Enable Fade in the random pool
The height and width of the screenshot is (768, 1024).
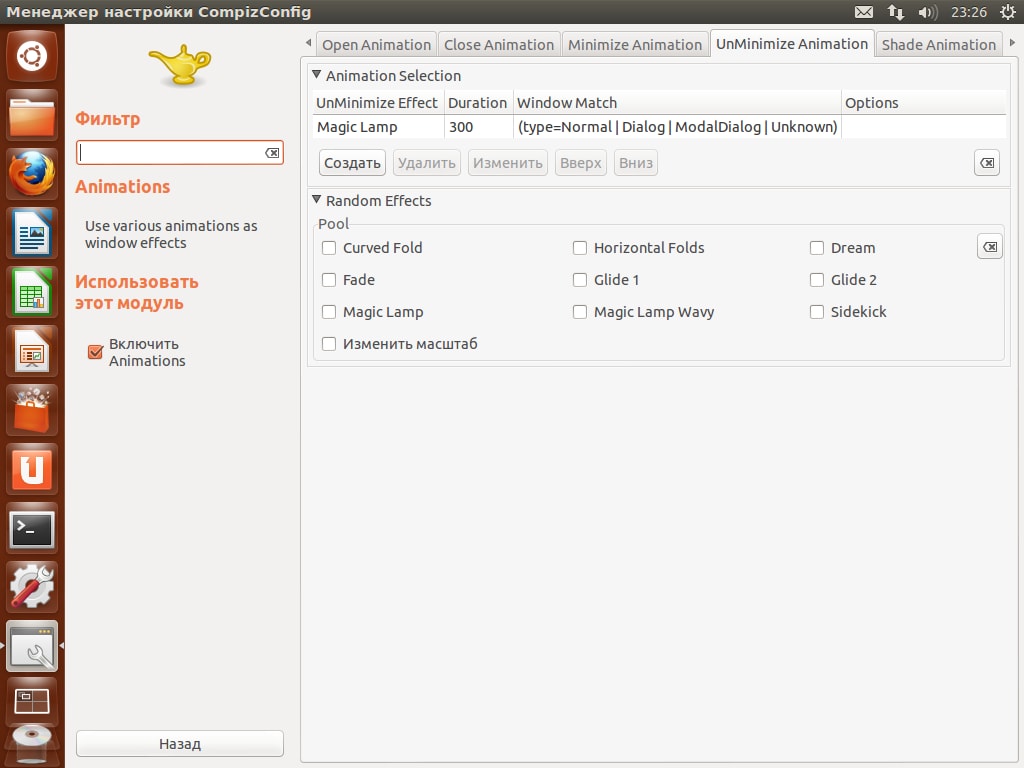[x=329, y=280]
